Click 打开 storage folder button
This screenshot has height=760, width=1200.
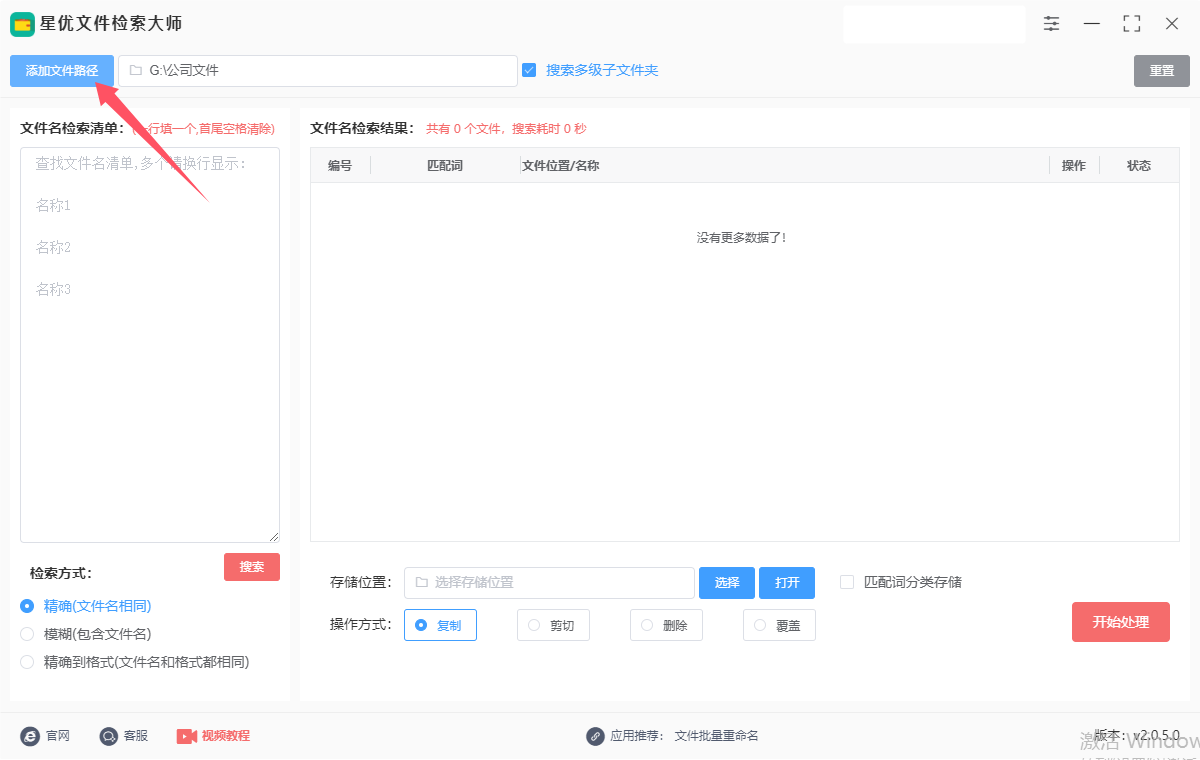click(x=787, y=583)
